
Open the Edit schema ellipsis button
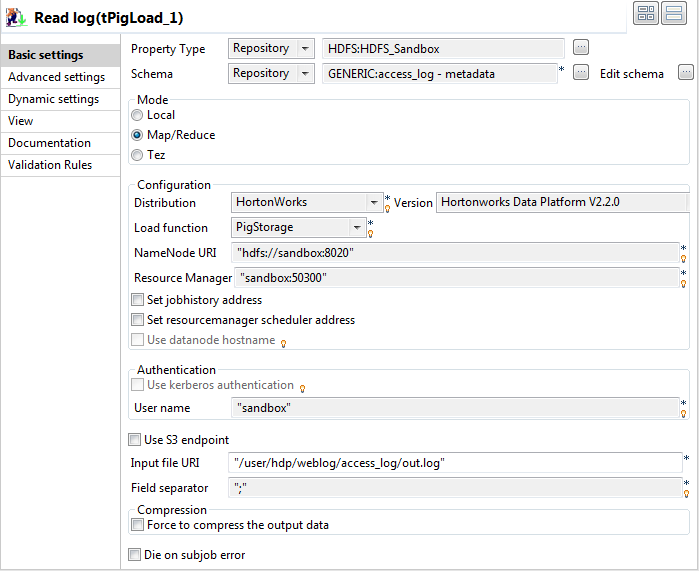(x=685, y=73)
